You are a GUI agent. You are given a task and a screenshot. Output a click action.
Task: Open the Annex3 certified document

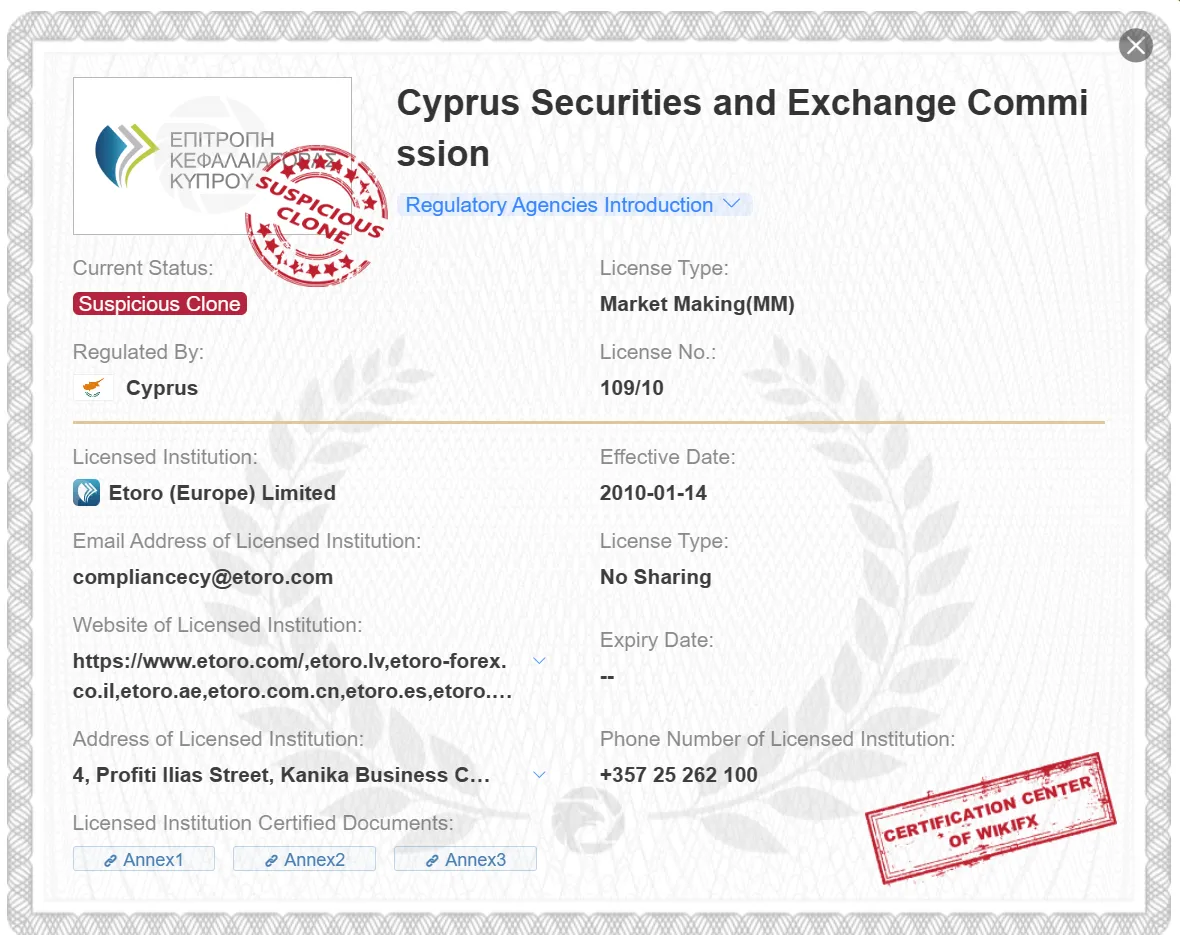pyautogui.click(x=465, y=859)
